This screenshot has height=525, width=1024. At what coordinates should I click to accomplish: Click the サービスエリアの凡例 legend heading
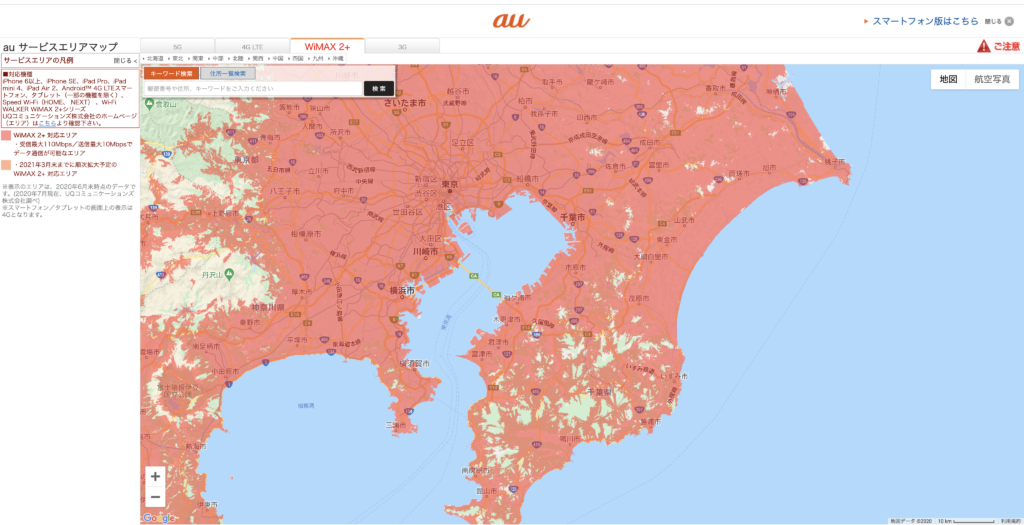pos(39,61)
